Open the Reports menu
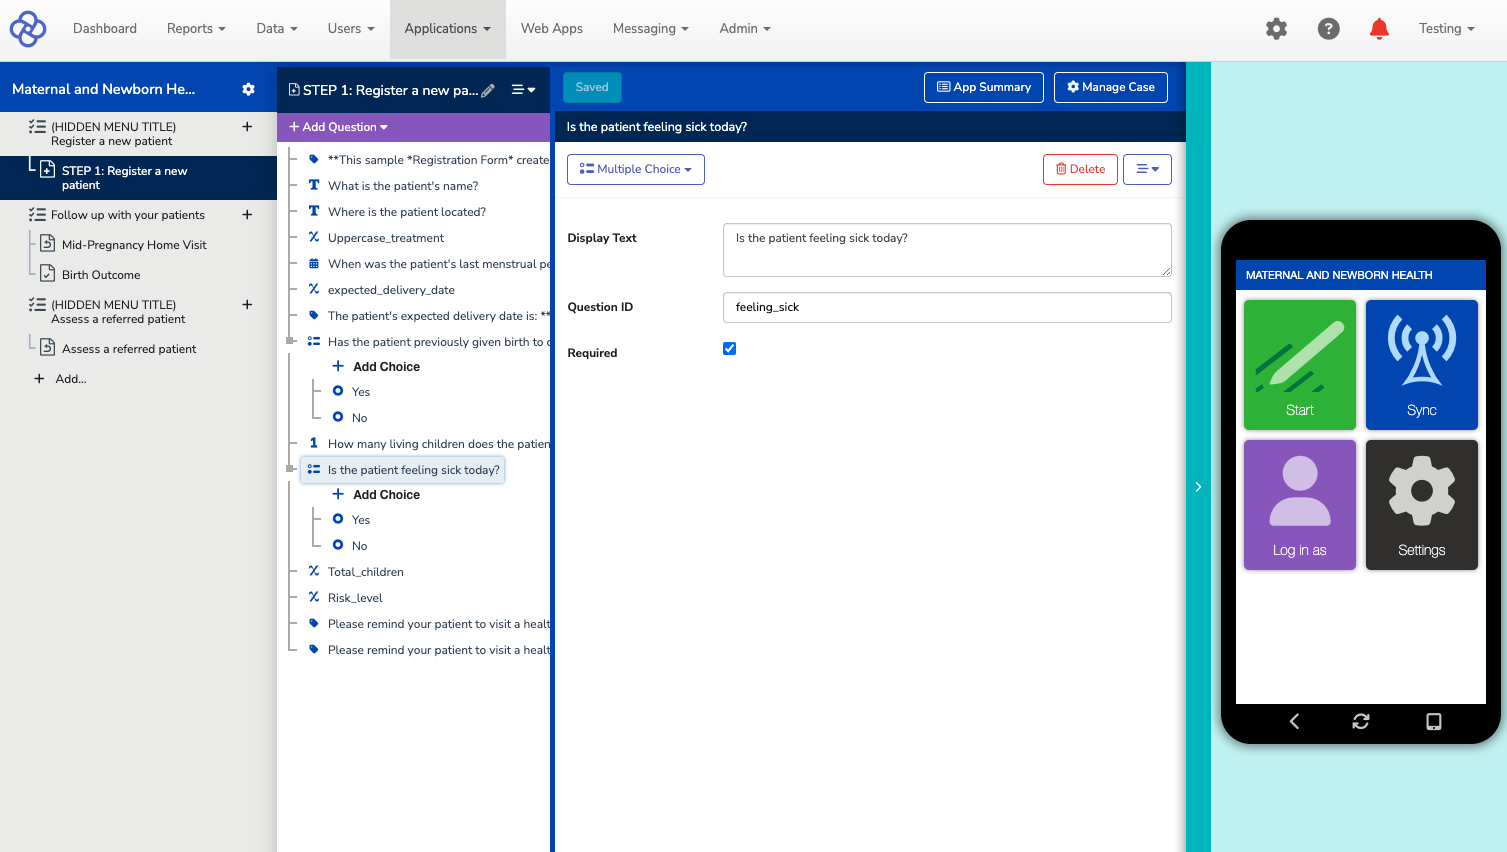Screen dimensions: 1507x852 click(x=196, y=29)
